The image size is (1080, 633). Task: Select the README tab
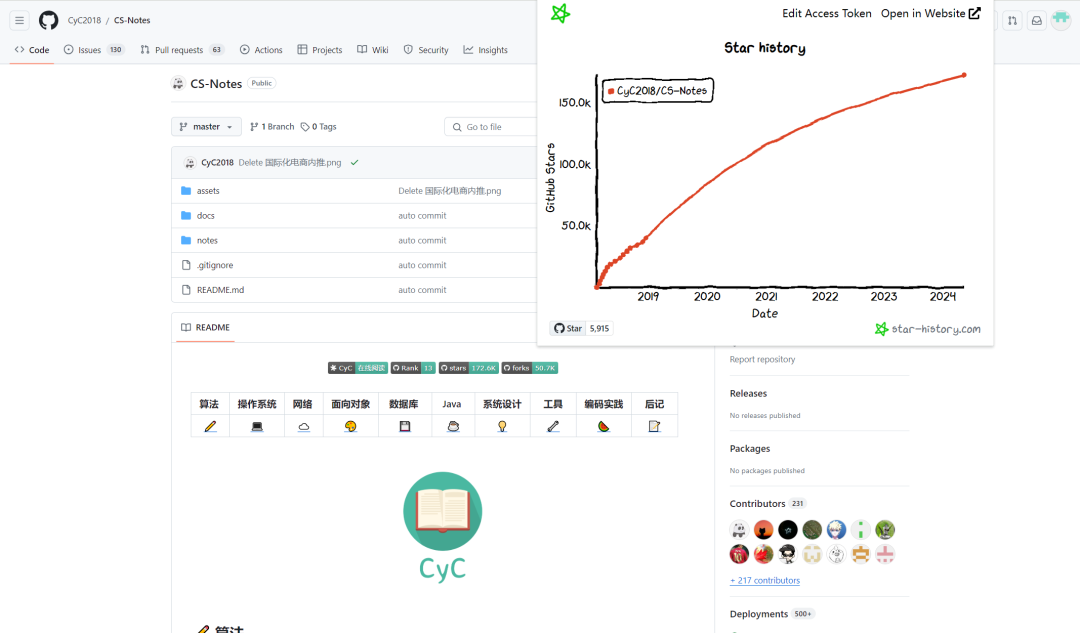point(205,327)
